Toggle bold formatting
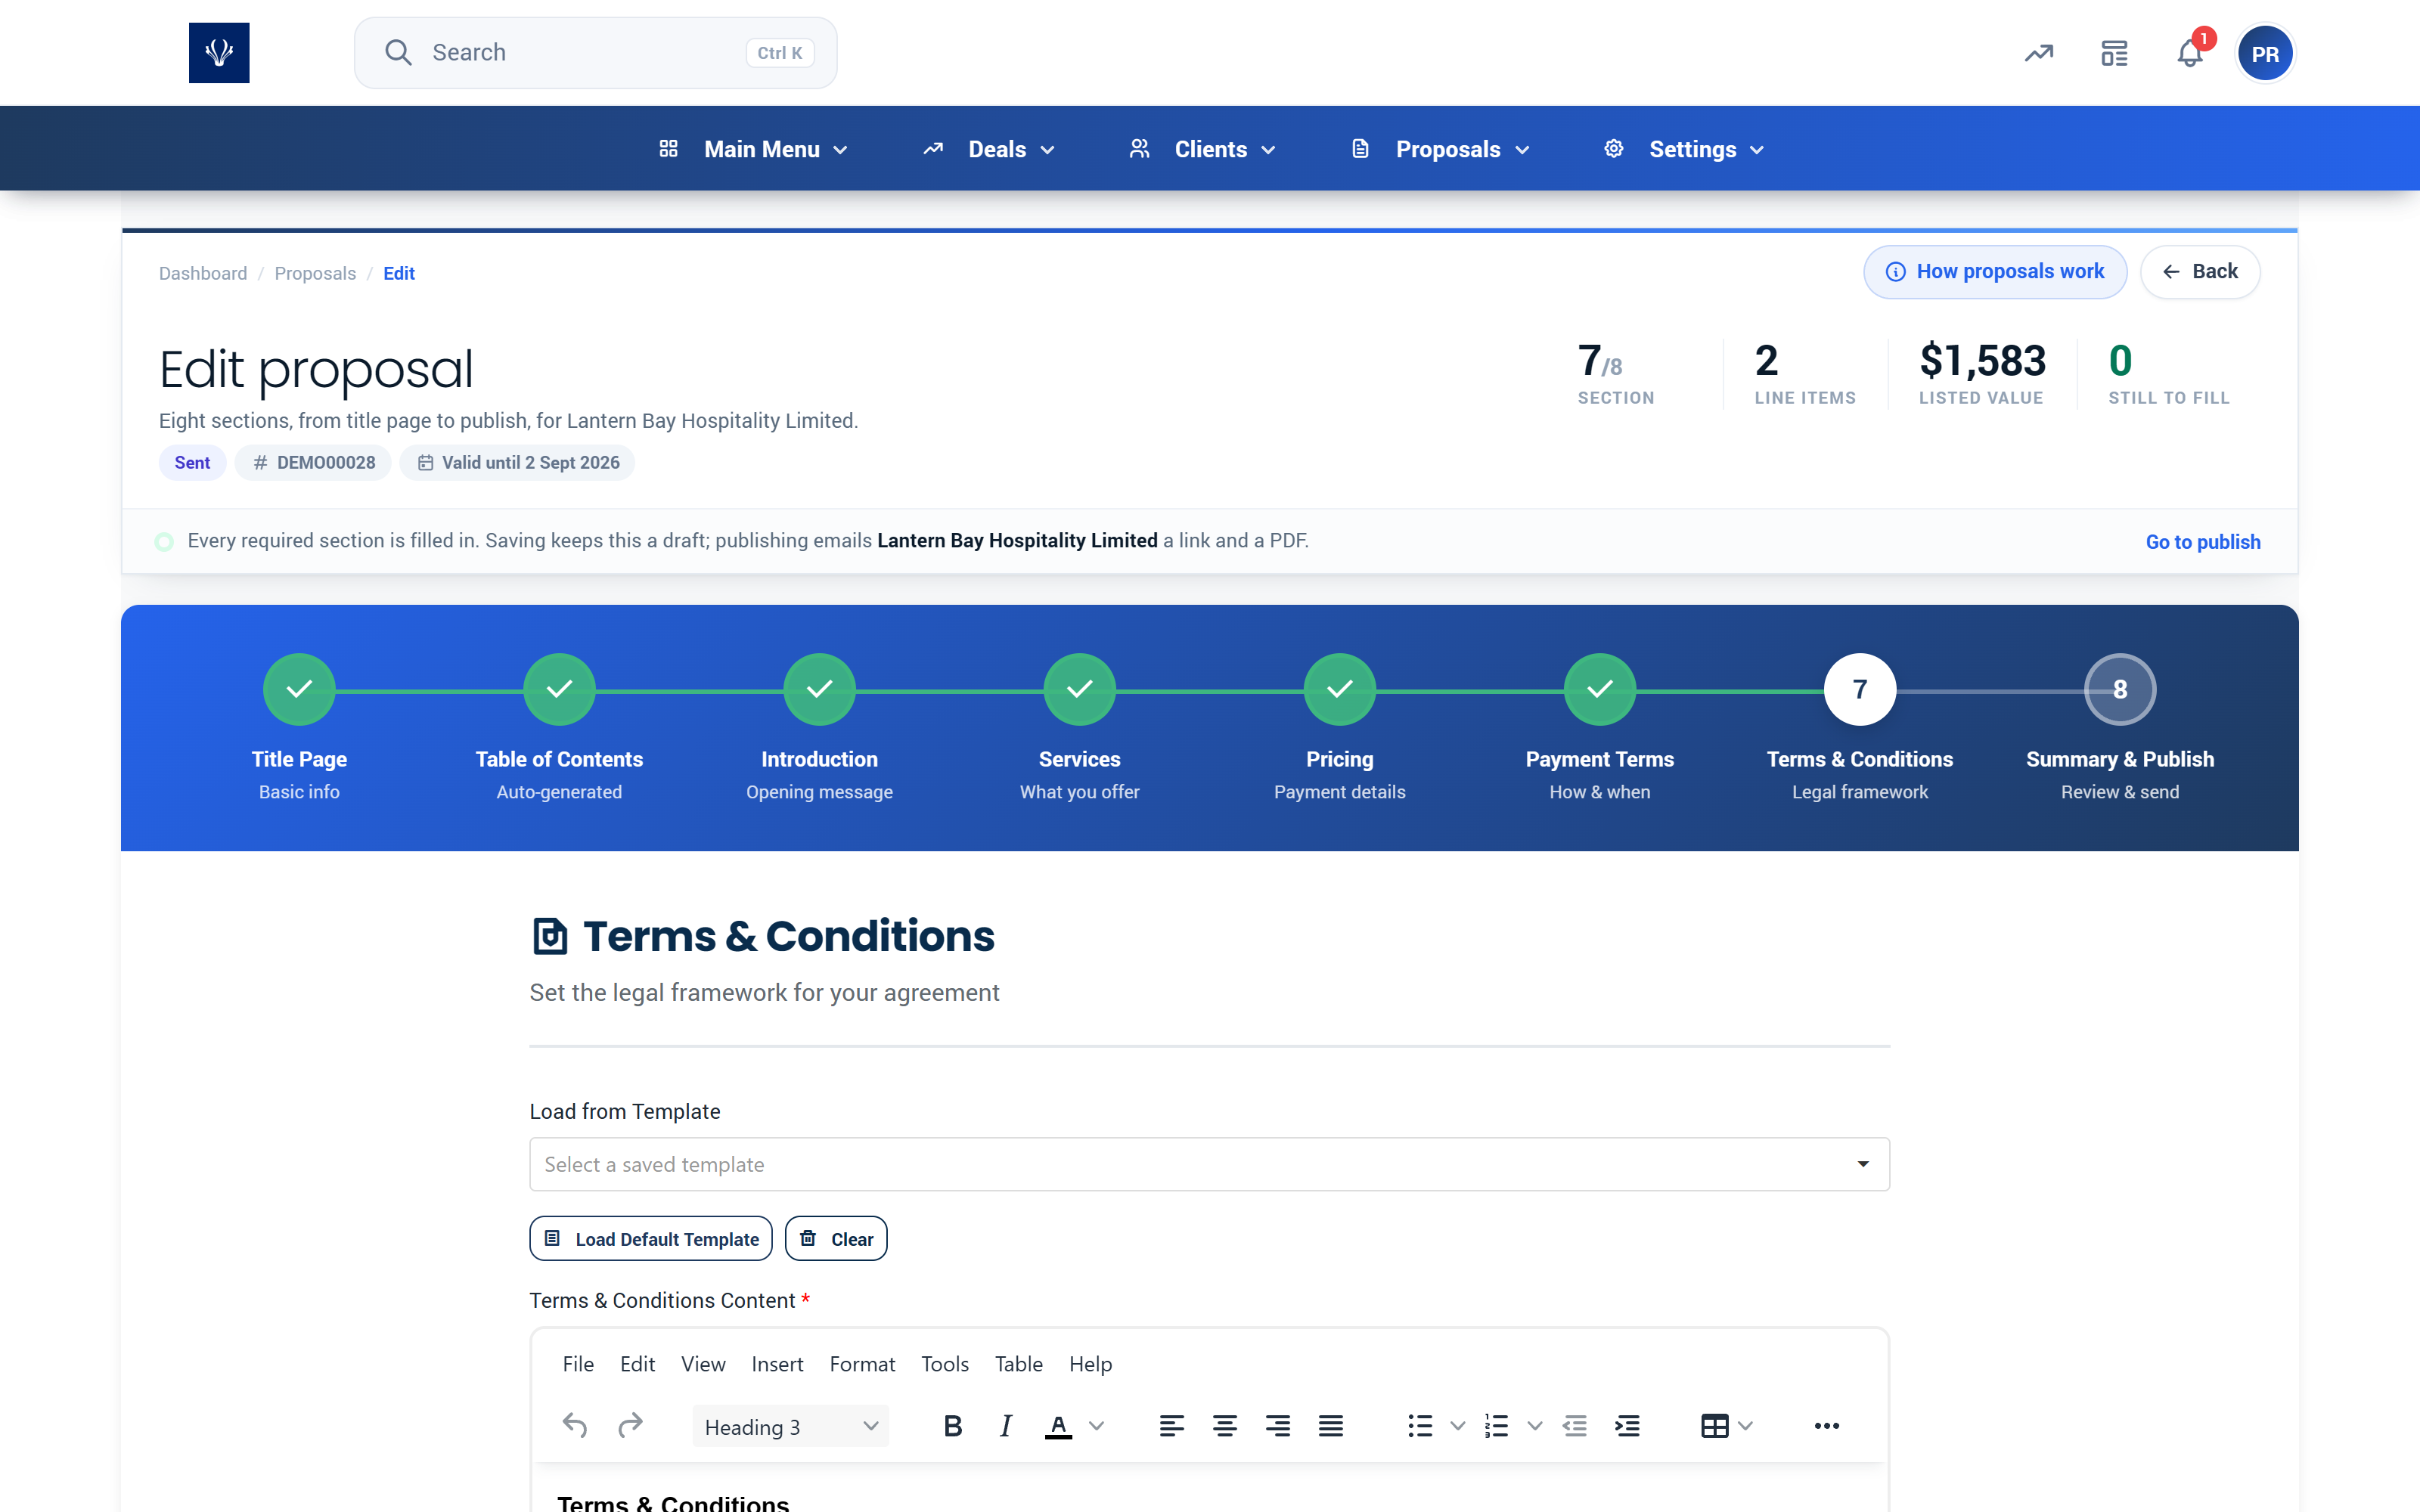This screenshot has height=1512, width=2420. pyautogui.click(x=952, y=1426)
